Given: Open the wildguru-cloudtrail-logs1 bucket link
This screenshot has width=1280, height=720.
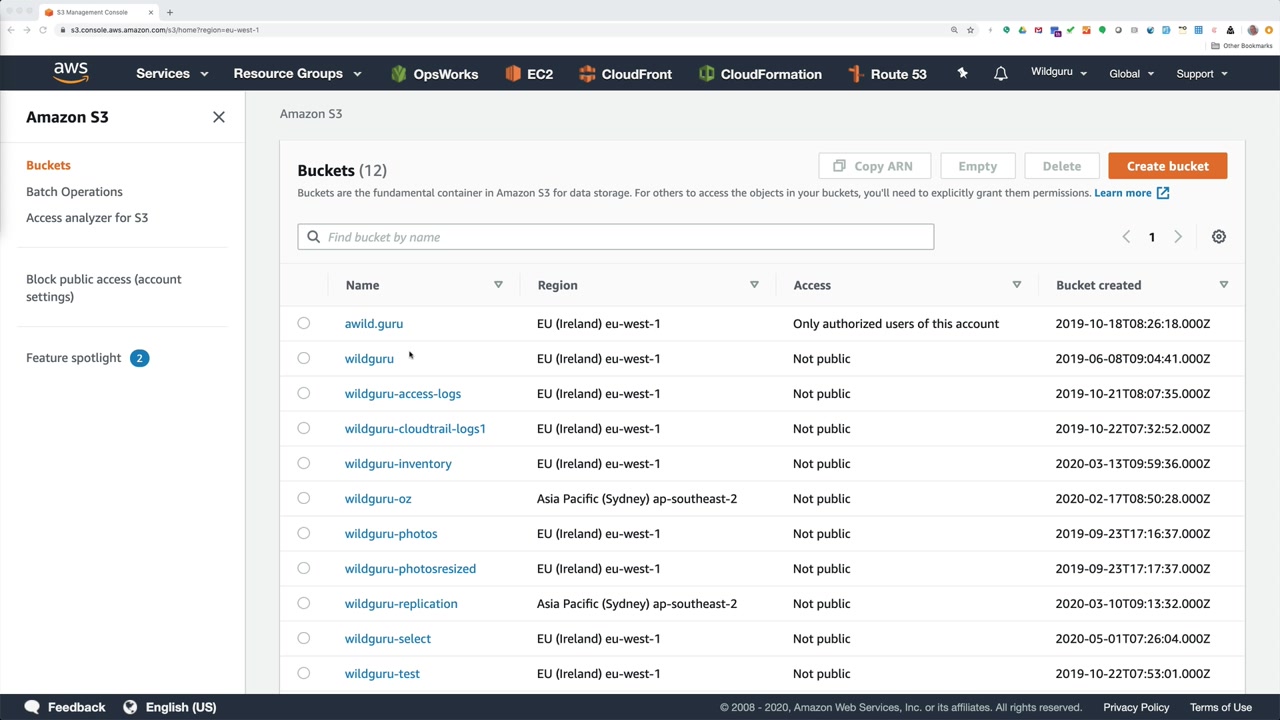Looking at the screenshot, I should (x=415, y=428).
